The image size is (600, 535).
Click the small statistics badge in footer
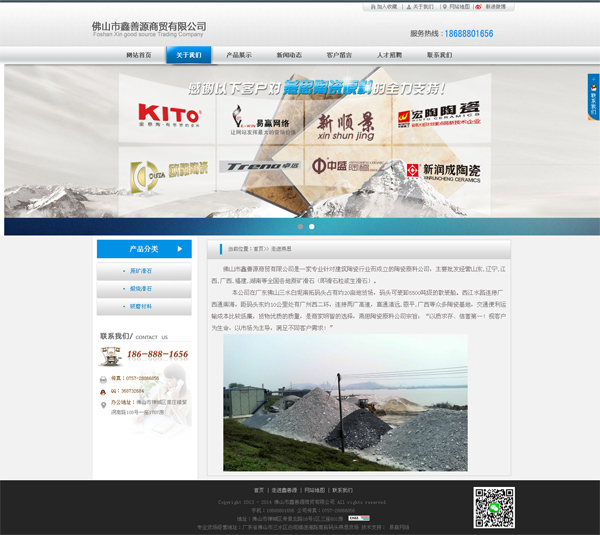tap(359, 518)
